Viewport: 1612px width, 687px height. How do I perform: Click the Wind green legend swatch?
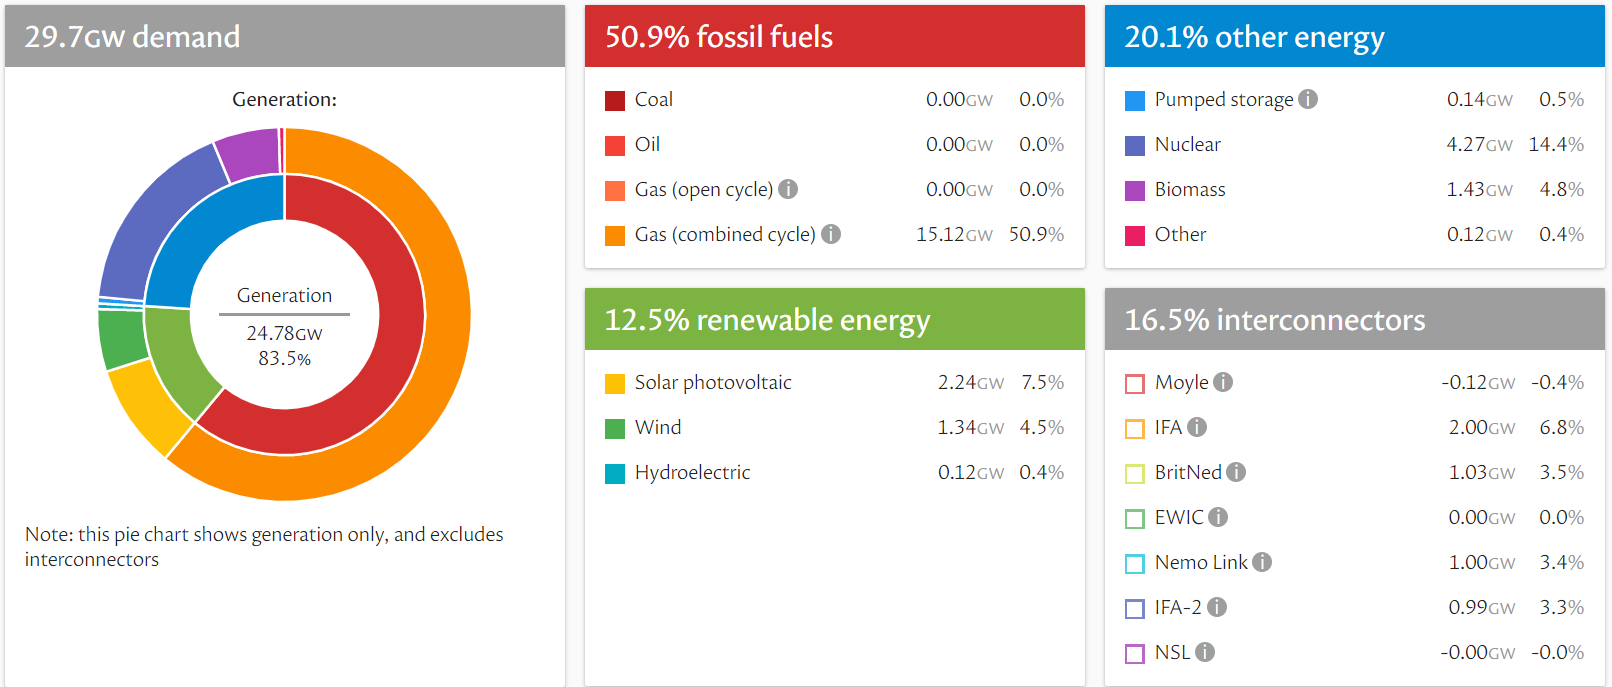point(615,429)
